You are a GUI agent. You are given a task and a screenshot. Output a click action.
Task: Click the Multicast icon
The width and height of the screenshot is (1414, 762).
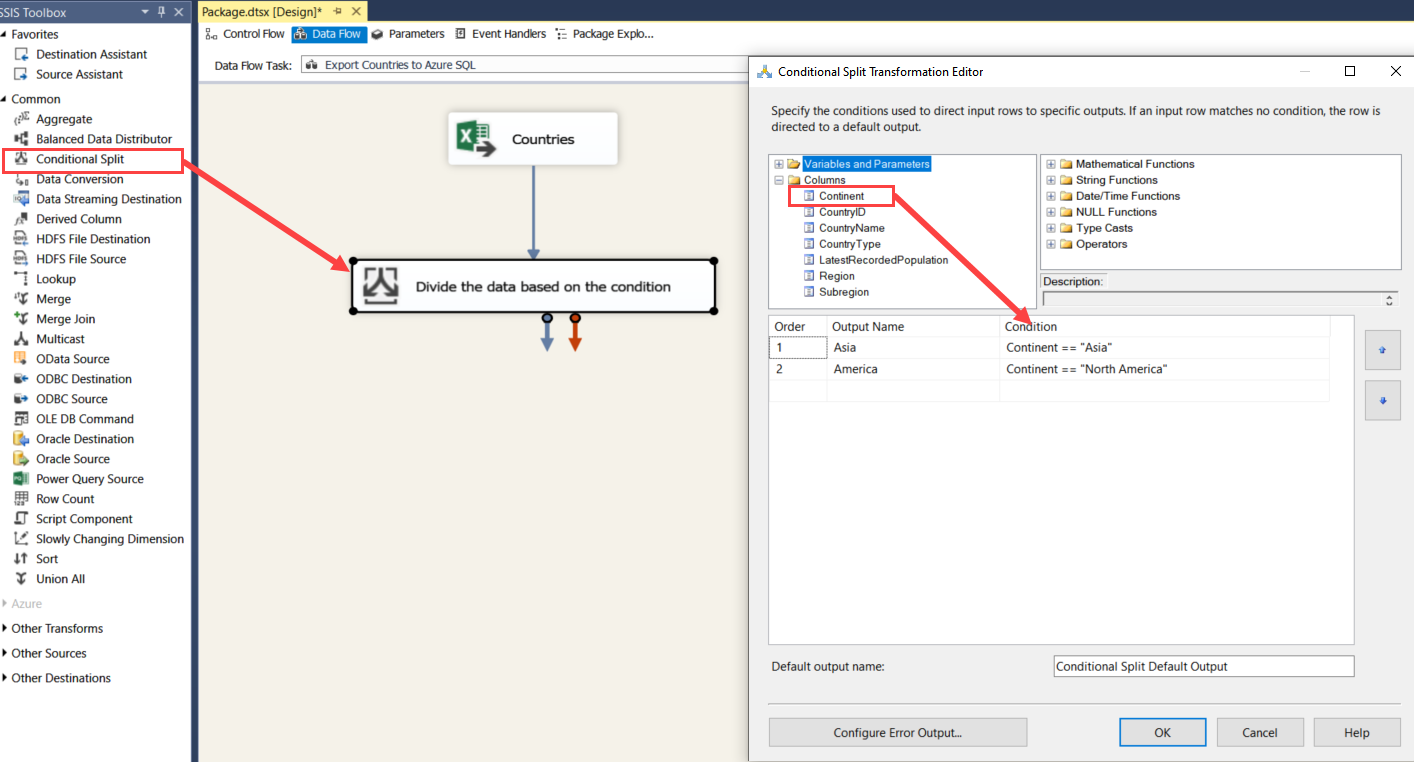point(21,339)
